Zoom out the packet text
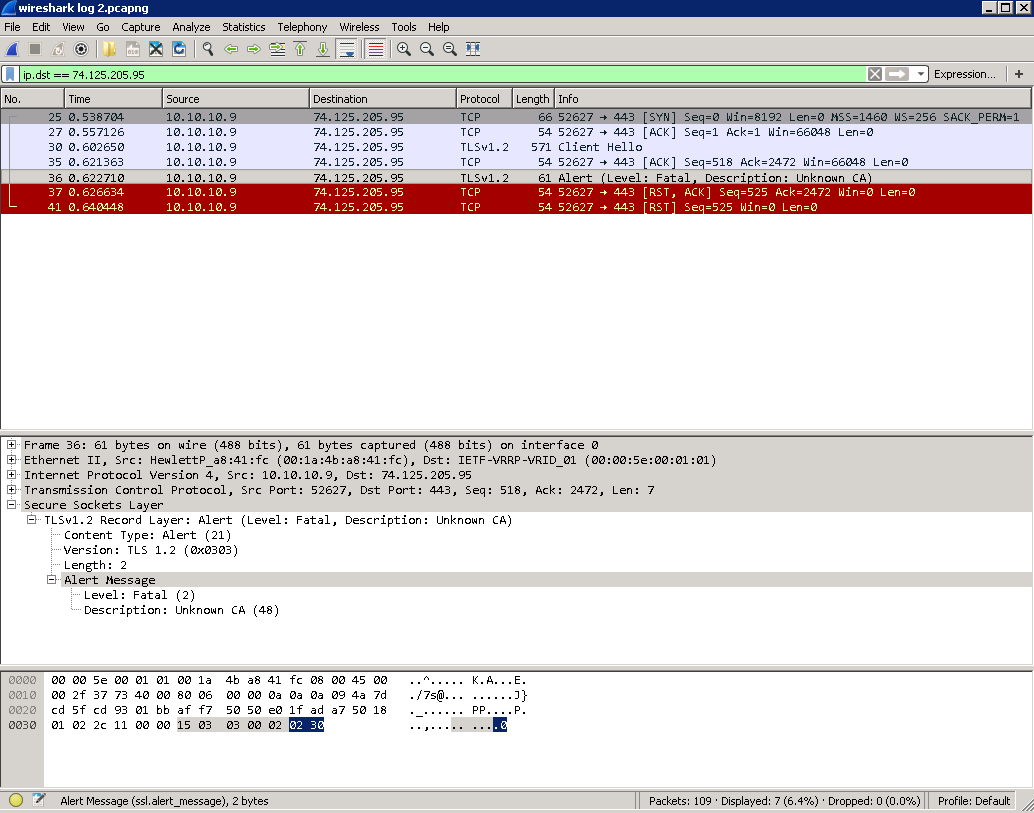Image resolution: width=1034 pixels, height=813 pixels. (x=427, y=49)
